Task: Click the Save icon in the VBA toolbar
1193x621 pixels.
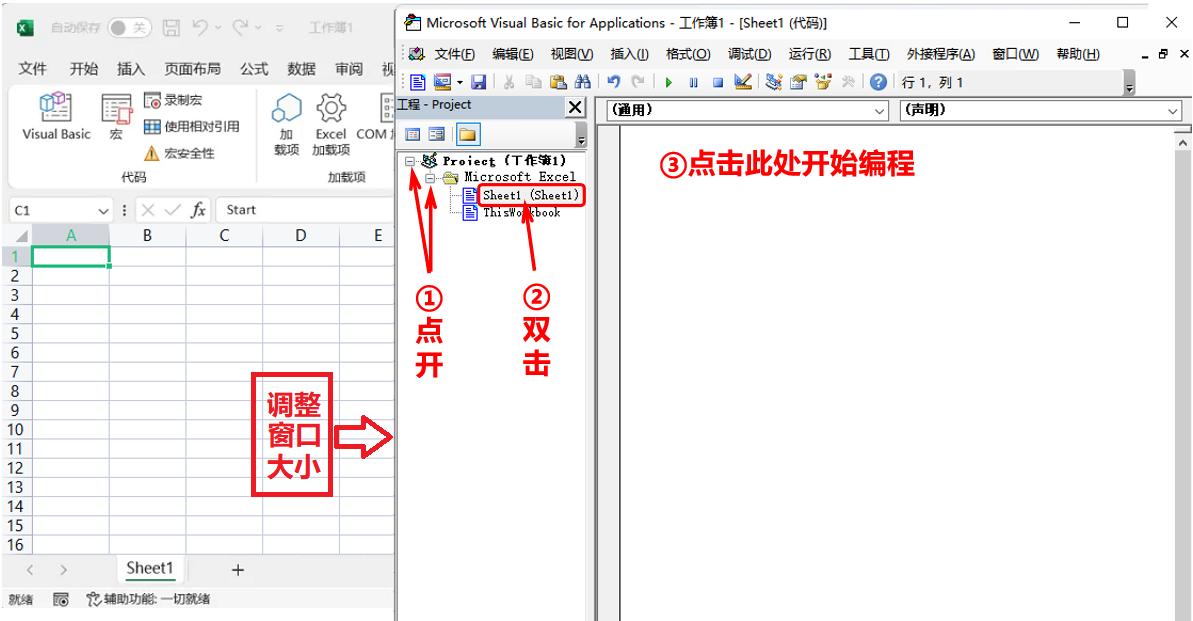Action: [478, 83]
